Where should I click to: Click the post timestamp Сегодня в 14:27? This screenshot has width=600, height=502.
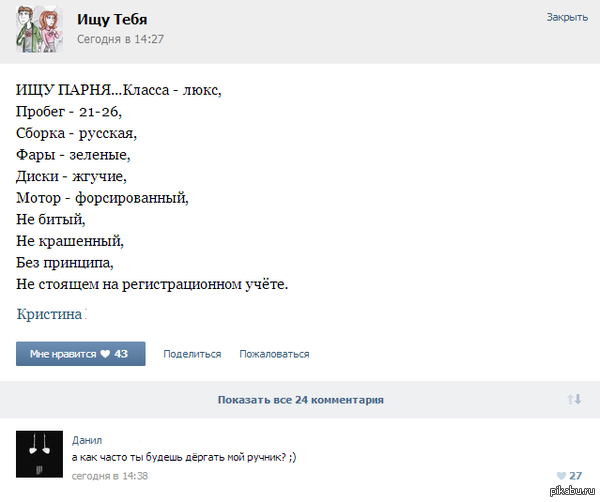click(x=121, y=39)
